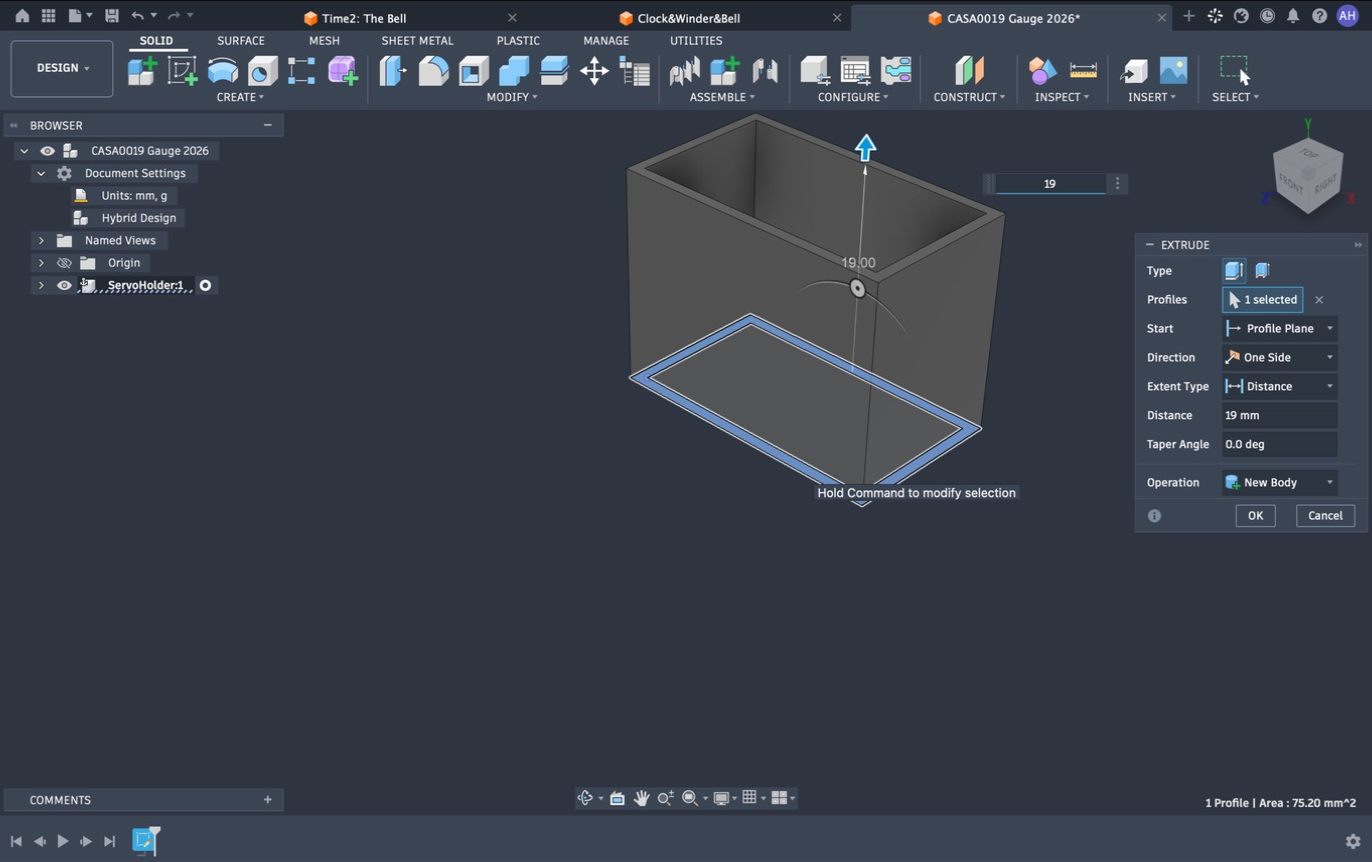This screenshot has height=862, width=1372.
Task: Open the Extent Type Distance dropdown
Action: pos(1280,386)
